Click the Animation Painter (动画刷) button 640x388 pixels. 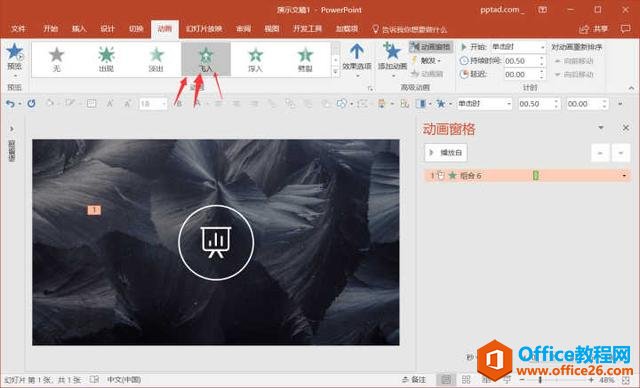[x=427, y=74]
